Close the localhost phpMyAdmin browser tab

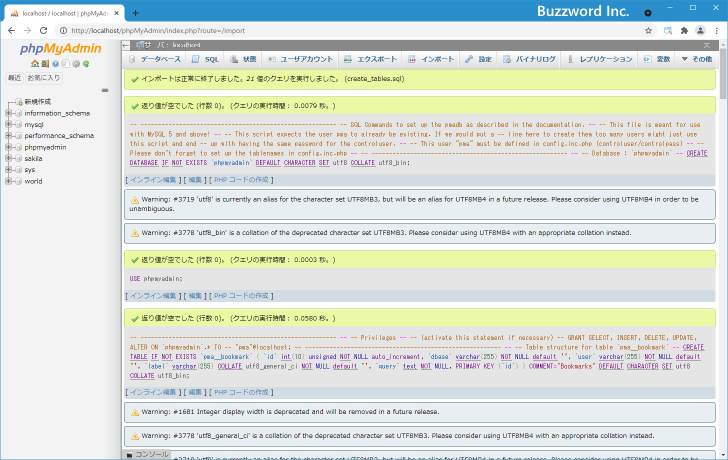point(117,13)
